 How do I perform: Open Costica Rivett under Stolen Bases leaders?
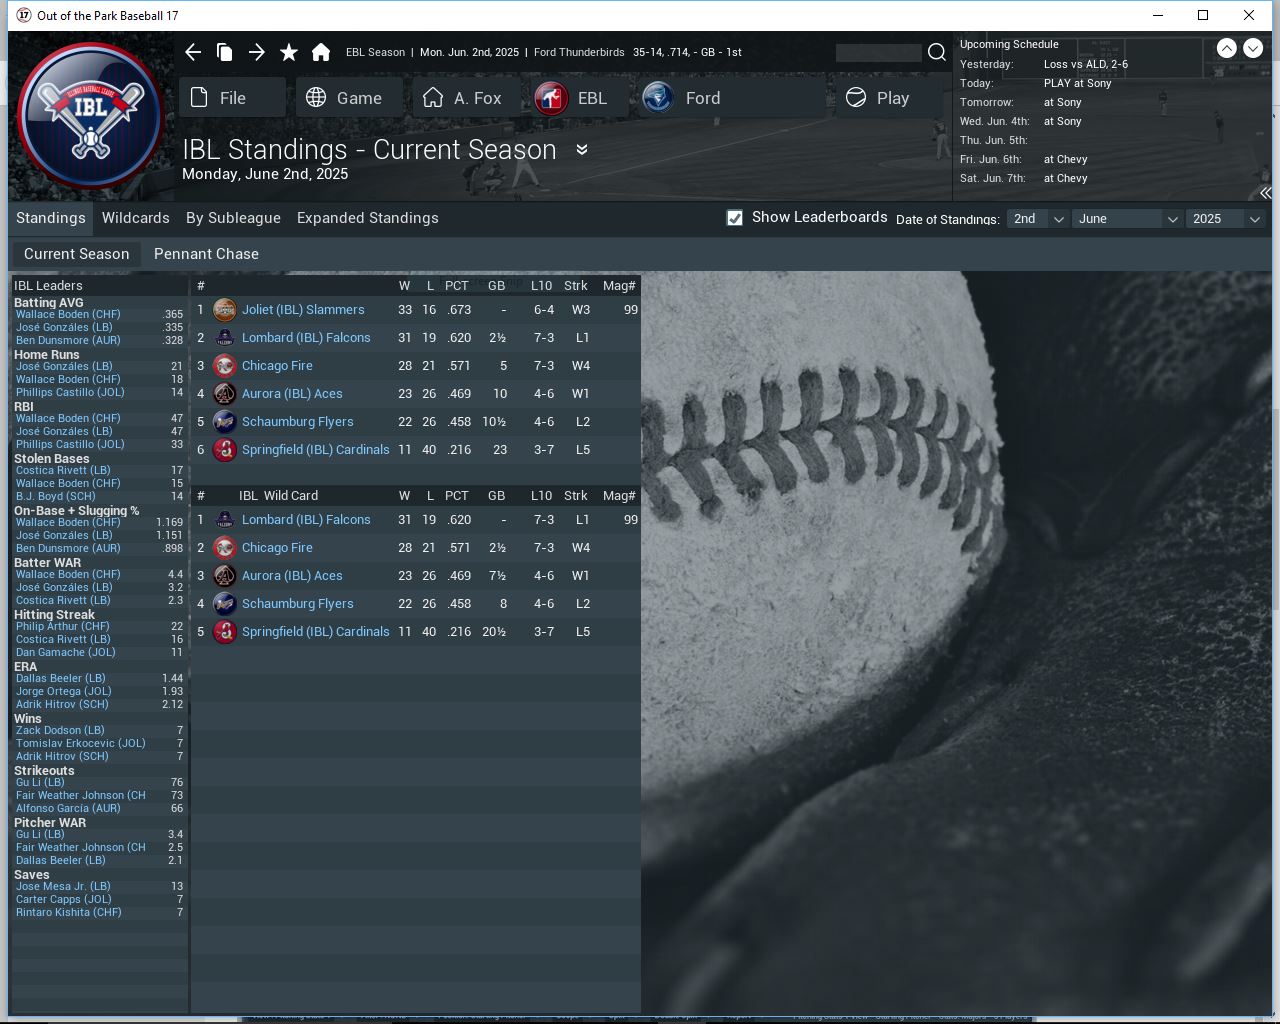[63, 470]
